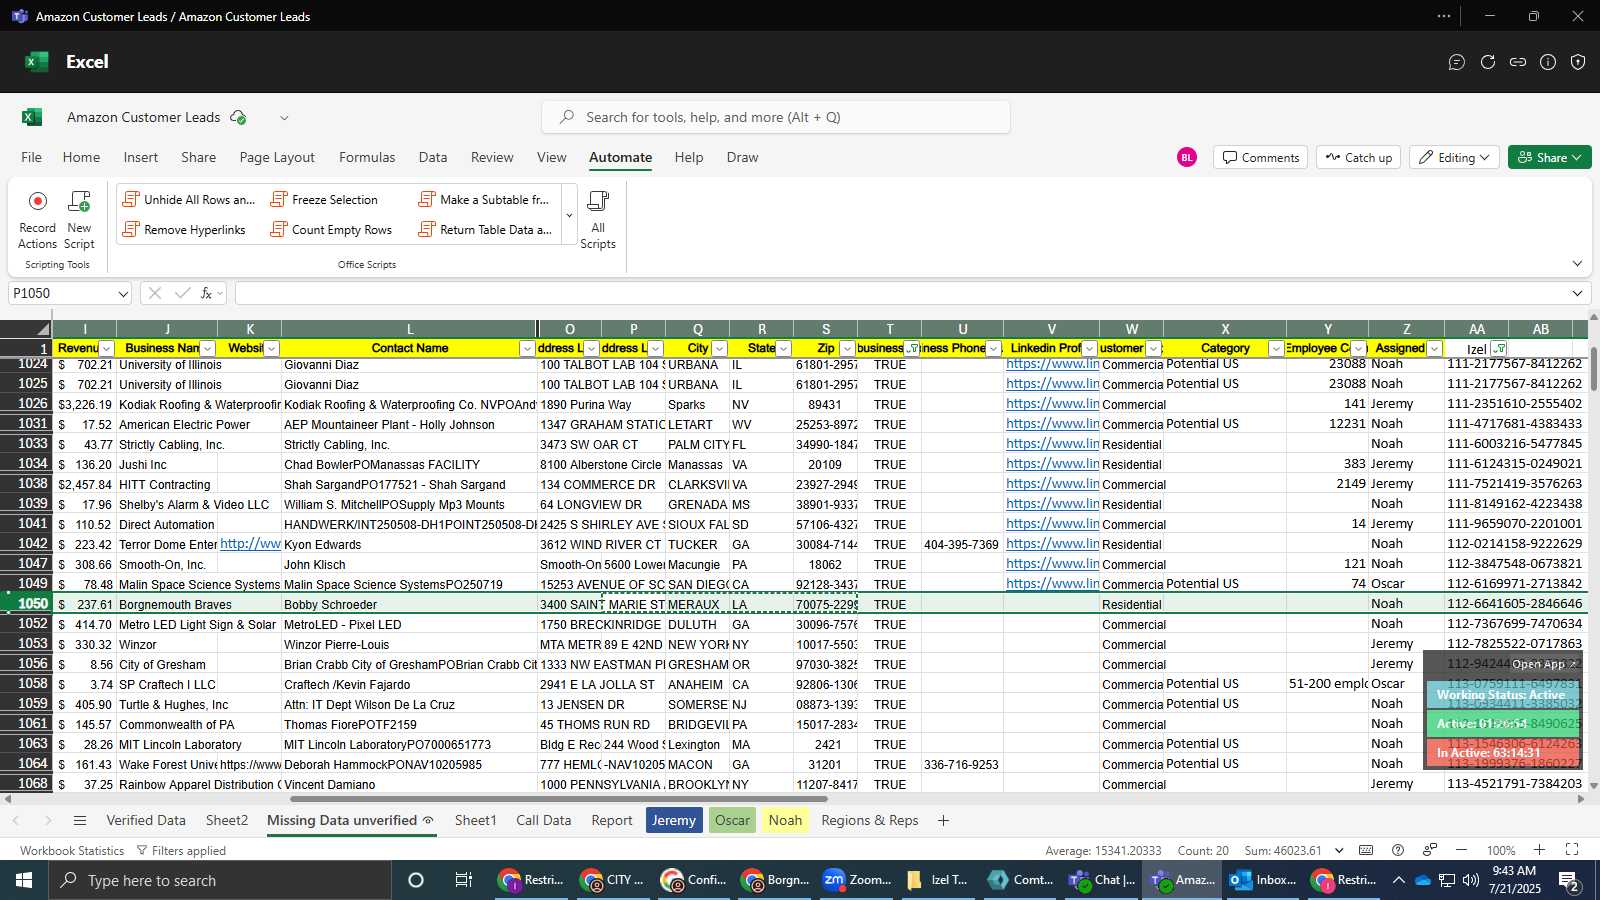The image size is (1600, 900).
Task: Click the info icon in the Teams header
Action: click(x=1548, y=62)
